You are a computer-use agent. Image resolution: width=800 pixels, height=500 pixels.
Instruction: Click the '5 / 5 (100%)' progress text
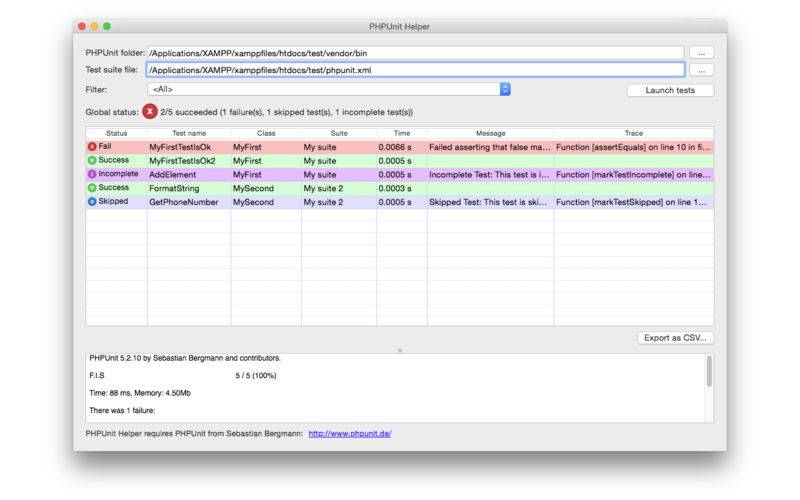click(256, 376)
